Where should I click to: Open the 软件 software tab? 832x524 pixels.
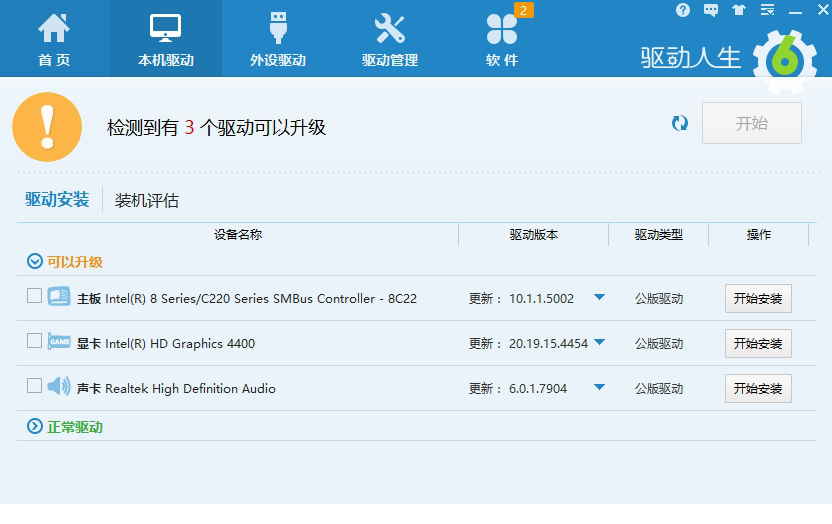point(501,39)
